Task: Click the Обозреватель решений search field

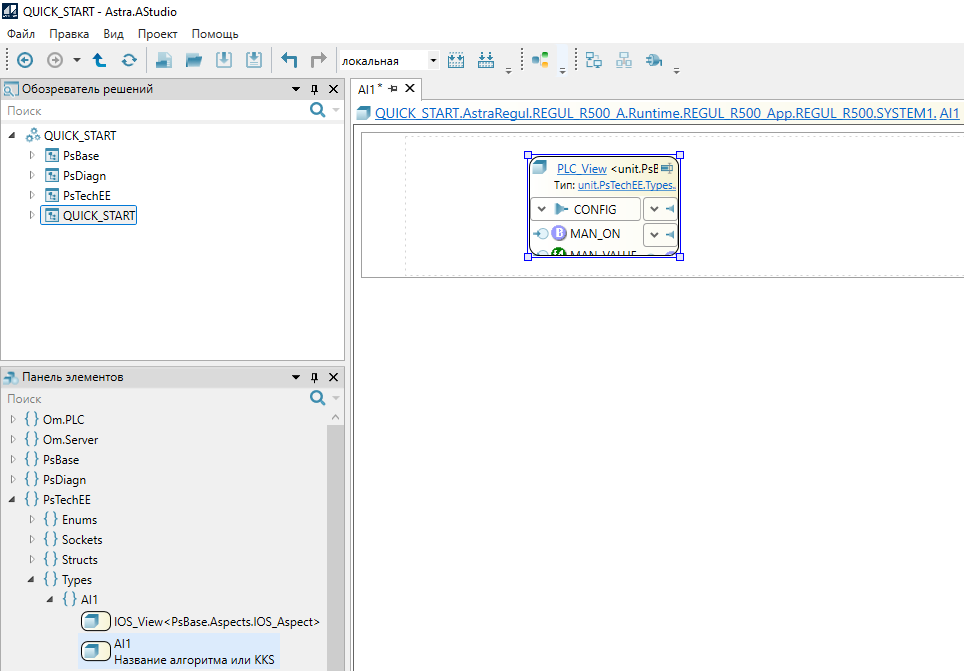Action: click(x=150, y=111)
